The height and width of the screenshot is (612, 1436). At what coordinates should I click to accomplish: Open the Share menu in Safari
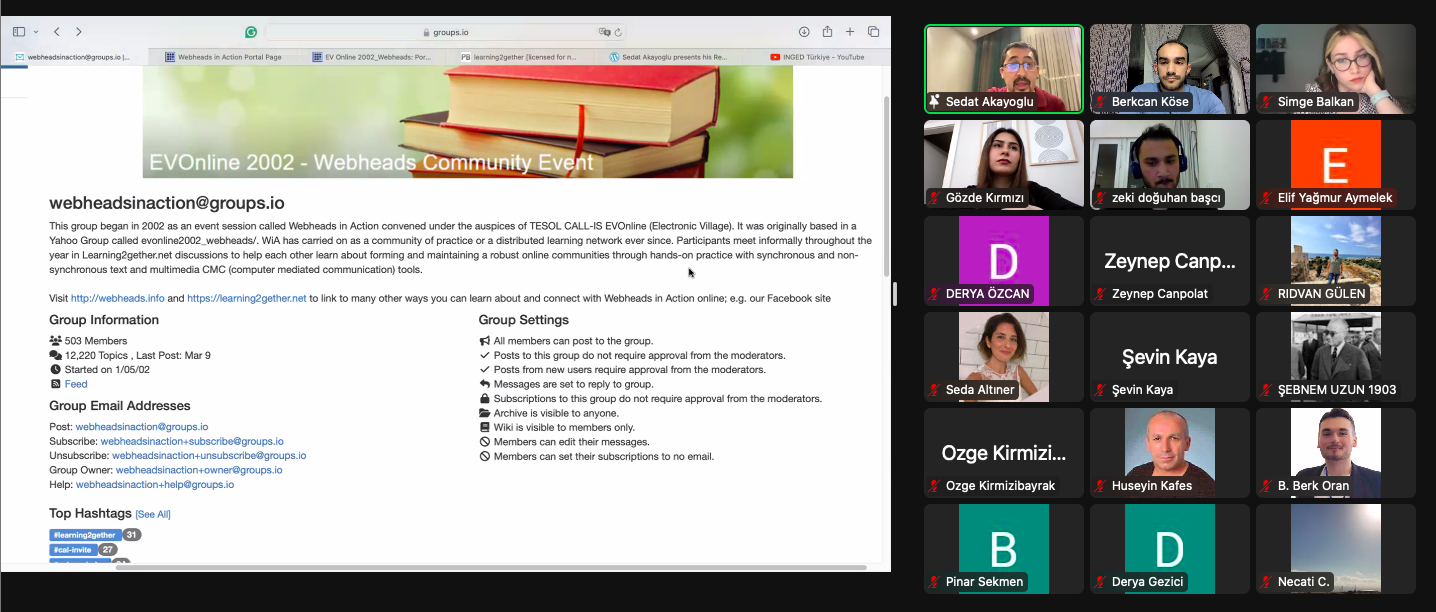coord(827,32)
